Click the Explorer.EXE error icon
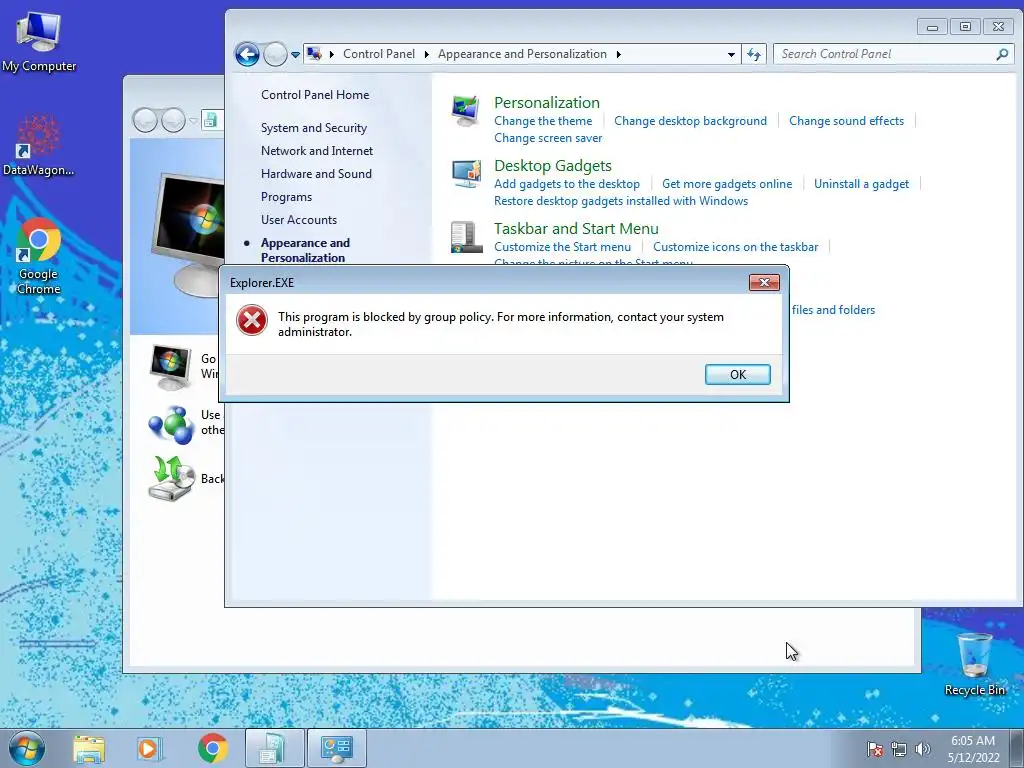1024x768 pixels. tap(252, 321)
